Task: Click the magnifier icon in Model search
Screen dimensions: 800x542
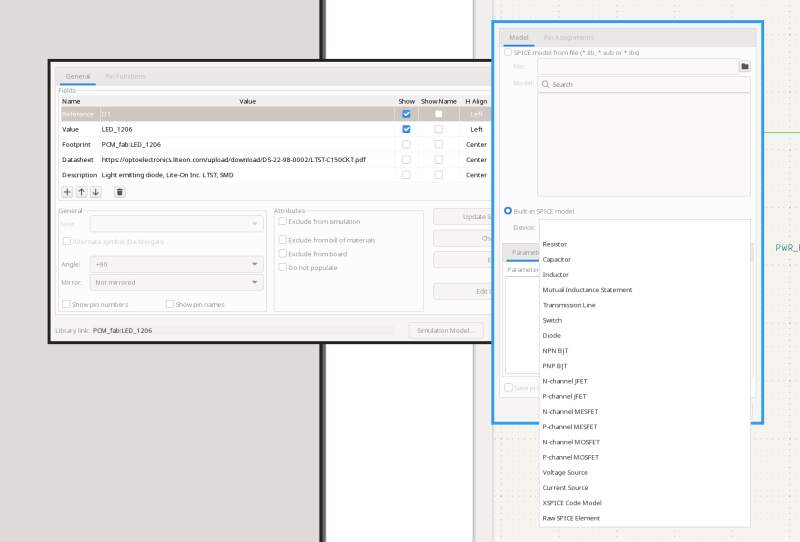Action: [545, 84]
